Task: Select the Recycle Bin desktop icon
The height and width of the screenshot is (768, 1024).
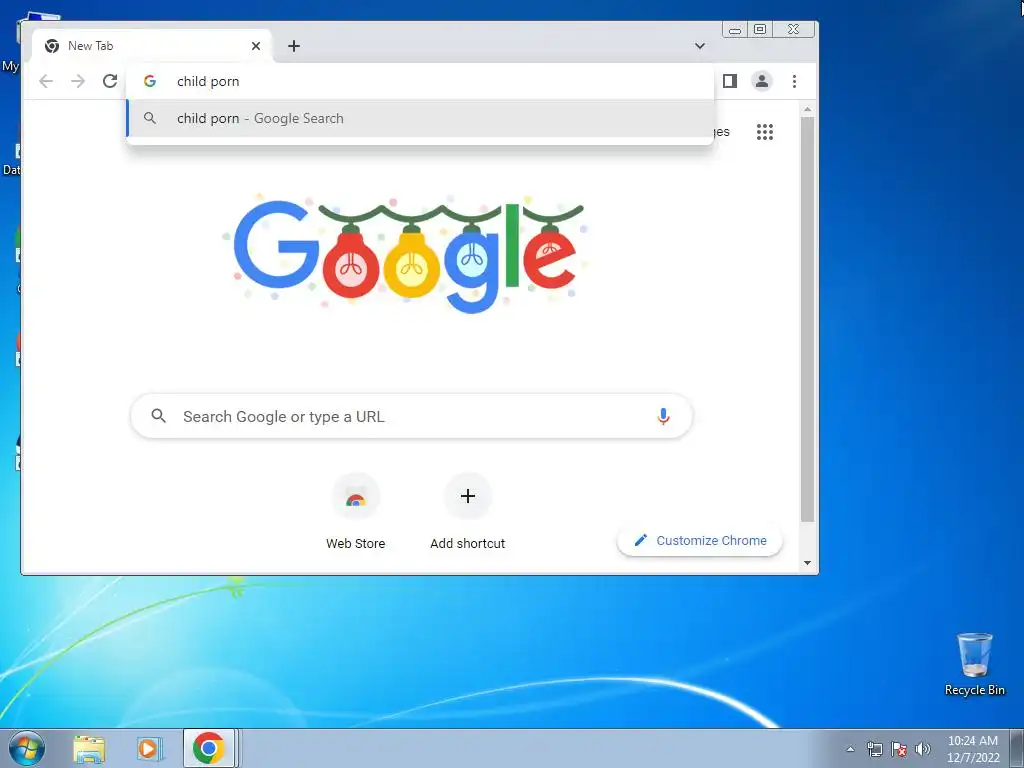Action: [974, 664]
